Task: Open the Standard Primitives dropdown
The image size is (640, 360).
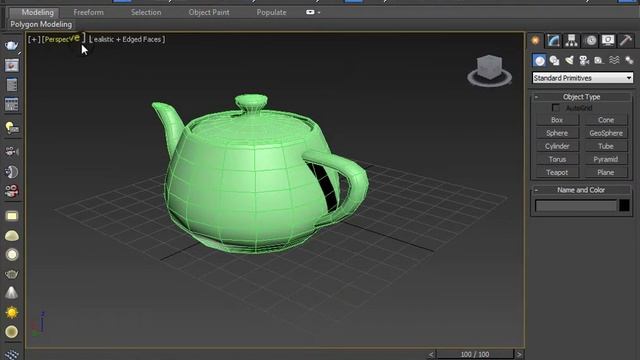Action: click(x=582, y=78)
